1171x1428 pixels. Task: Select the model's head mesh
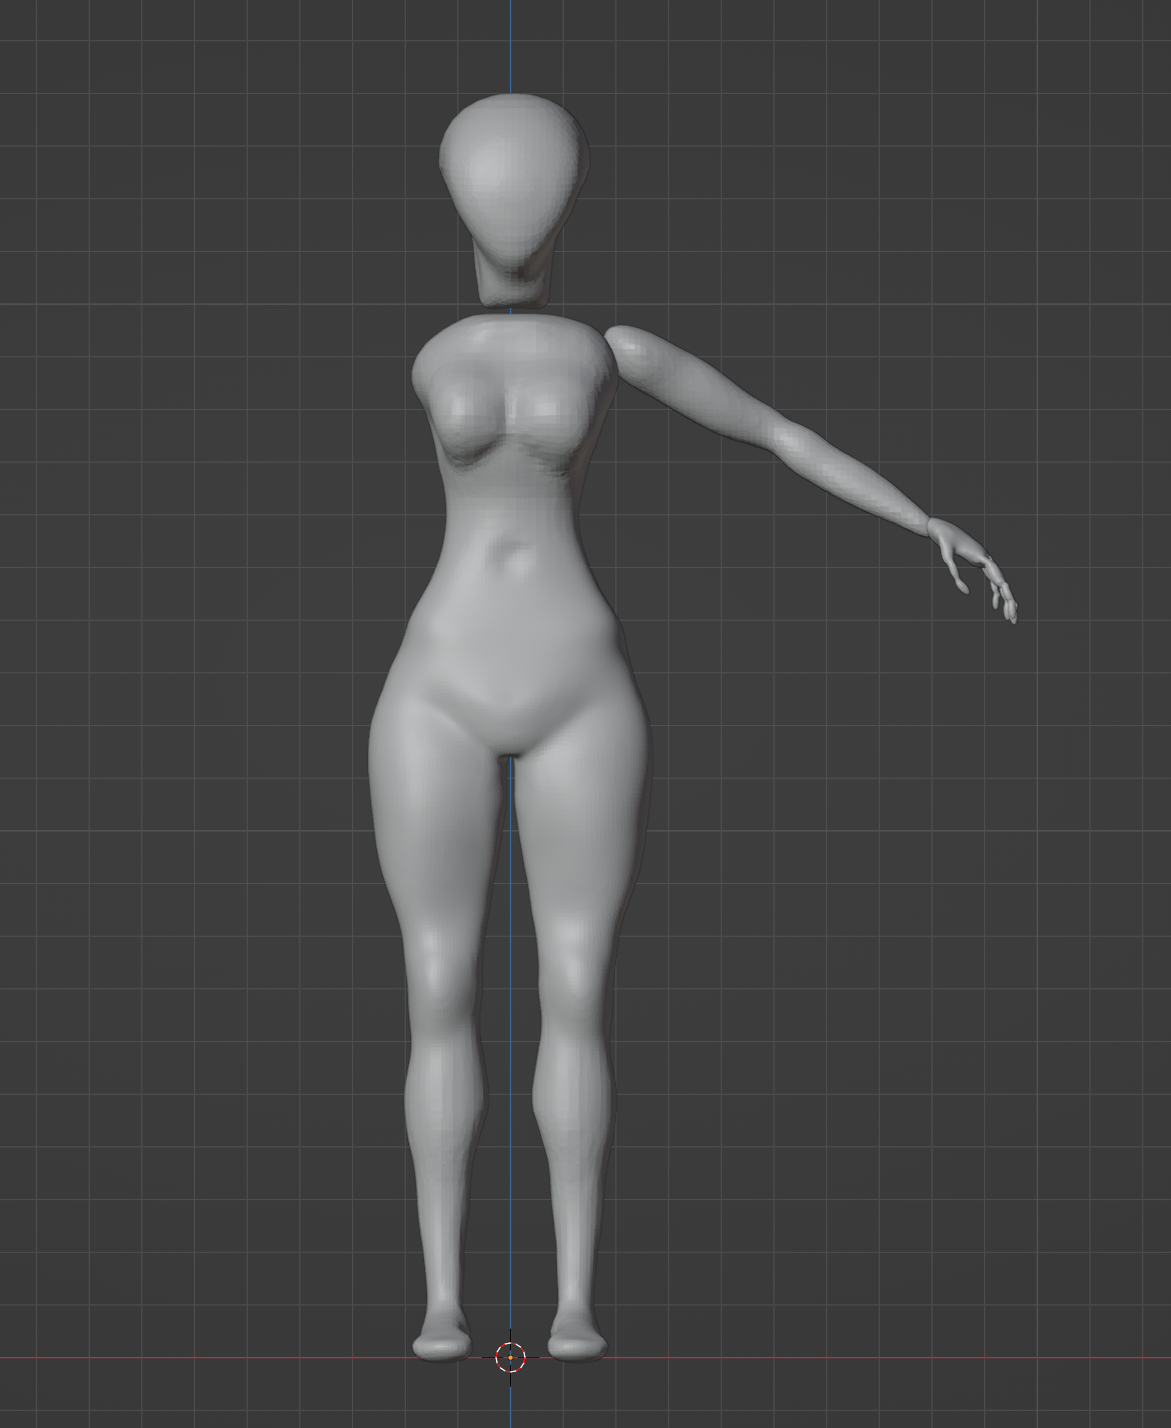(x=513, y=199)
